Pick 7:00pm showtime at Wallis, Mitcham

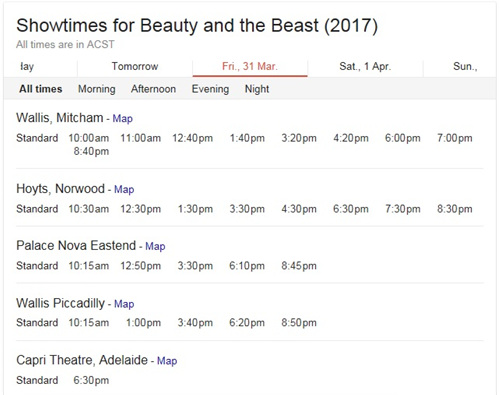tap(455, 138)
